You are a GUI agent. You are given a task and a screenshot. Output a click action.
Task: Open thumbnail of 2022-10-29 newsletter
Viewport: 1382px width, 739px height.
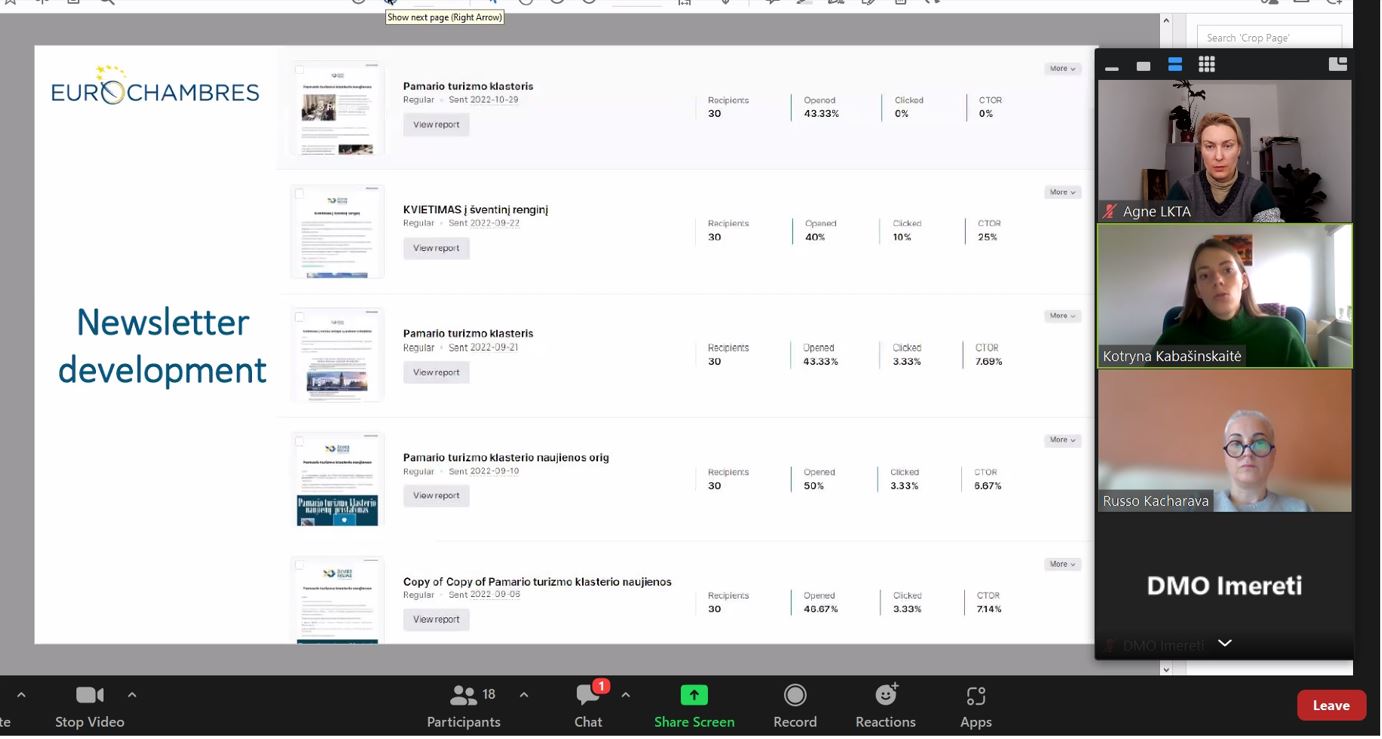click(x=337, y=108)
